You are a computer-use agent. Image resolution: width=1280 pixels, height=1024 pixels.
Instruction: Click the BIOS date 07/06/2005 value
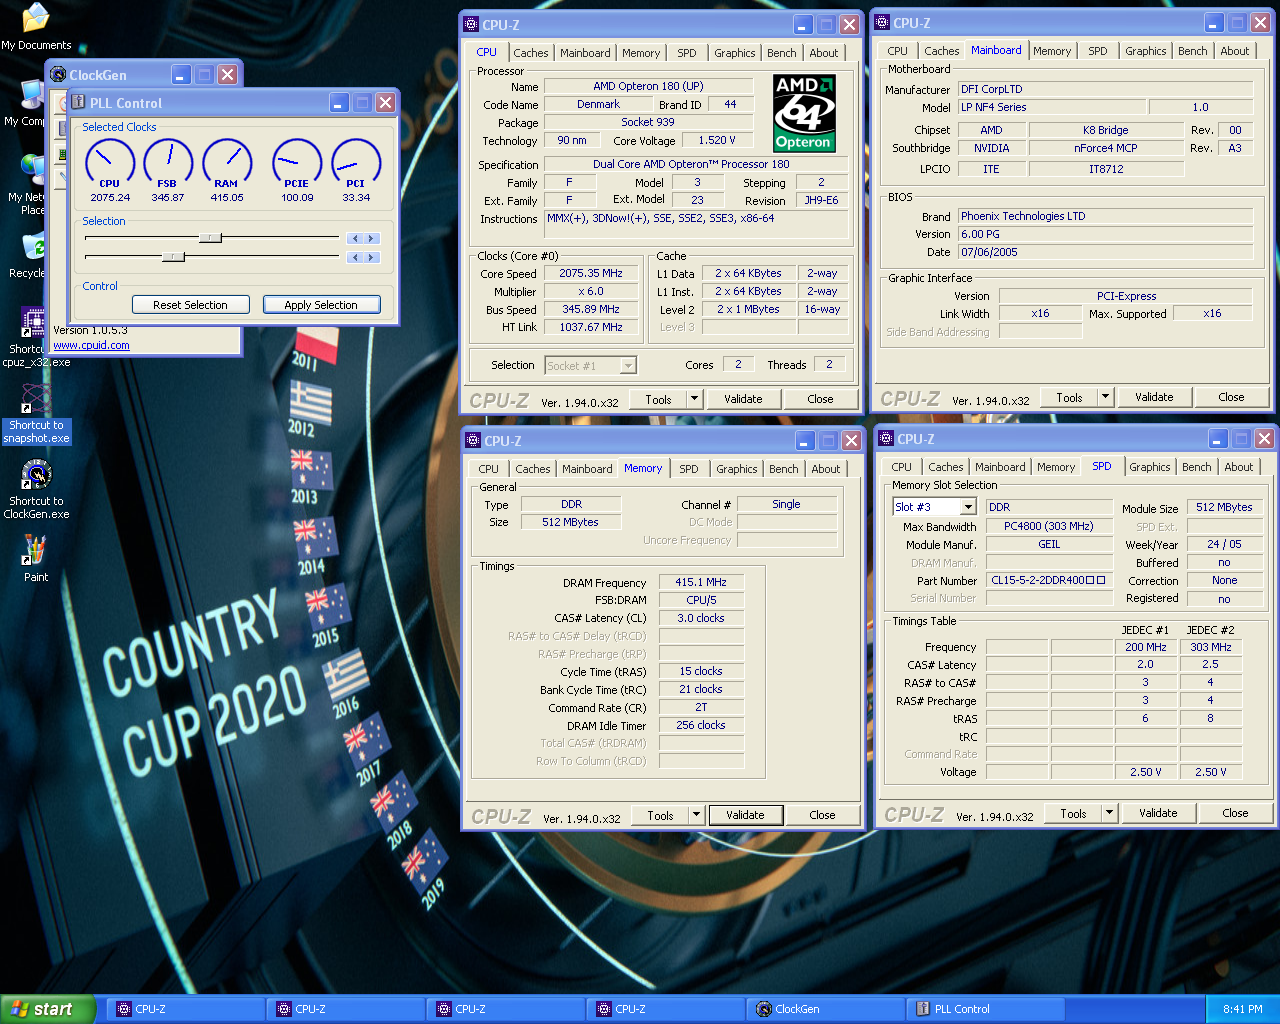pyautogui.click(x=1105, y=252)
